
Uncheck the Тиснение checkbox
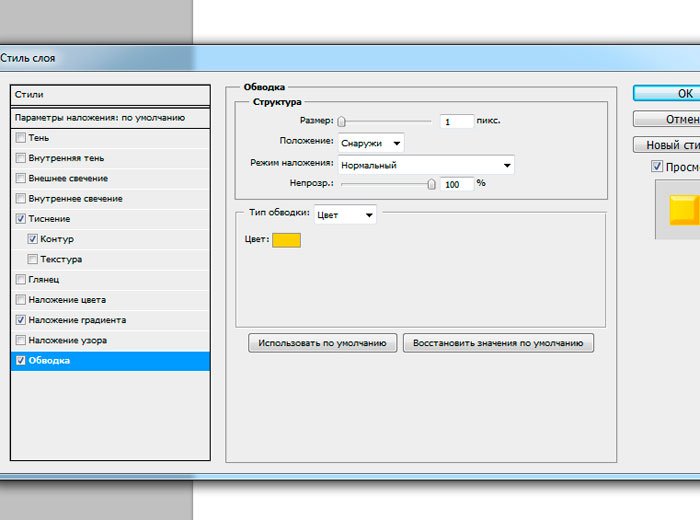pyautogui.click(x=21, y=219)
